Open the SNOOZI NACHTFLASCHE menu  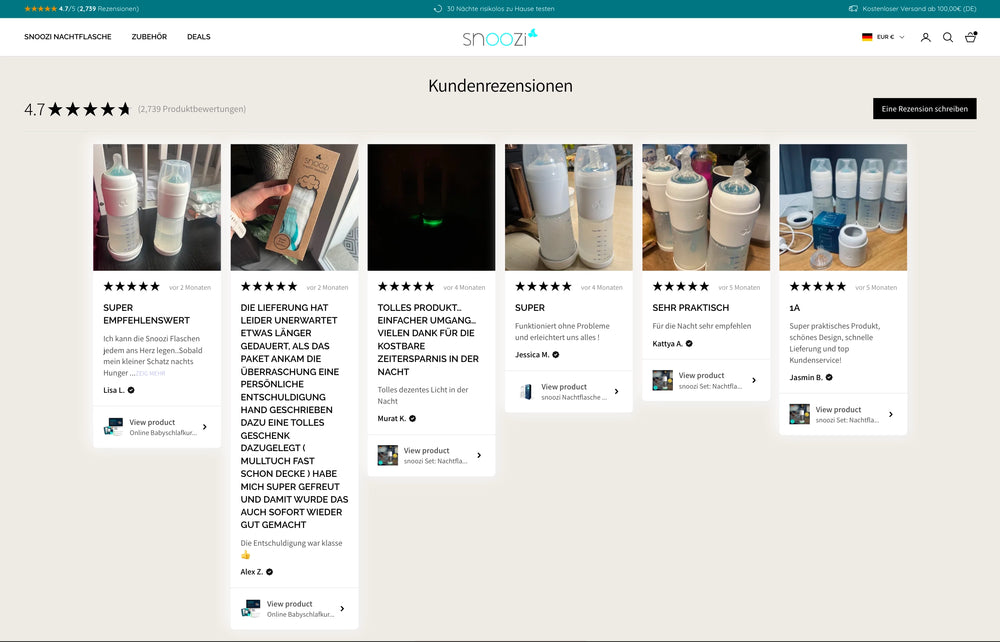click(x=68, y=37)
